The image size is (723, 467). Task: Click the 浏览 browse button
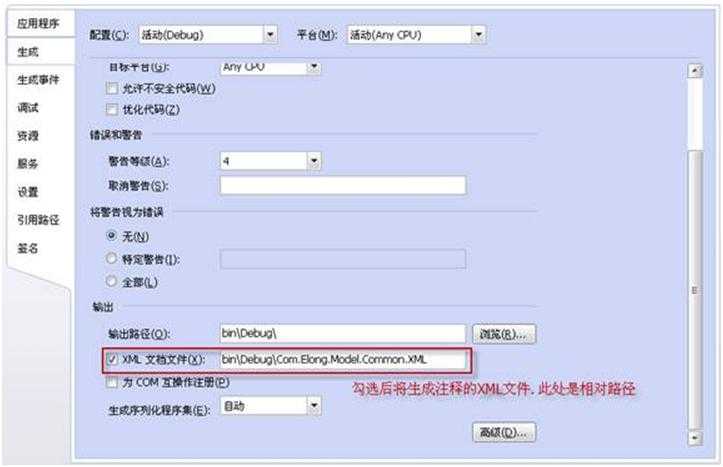click(504, 334)
